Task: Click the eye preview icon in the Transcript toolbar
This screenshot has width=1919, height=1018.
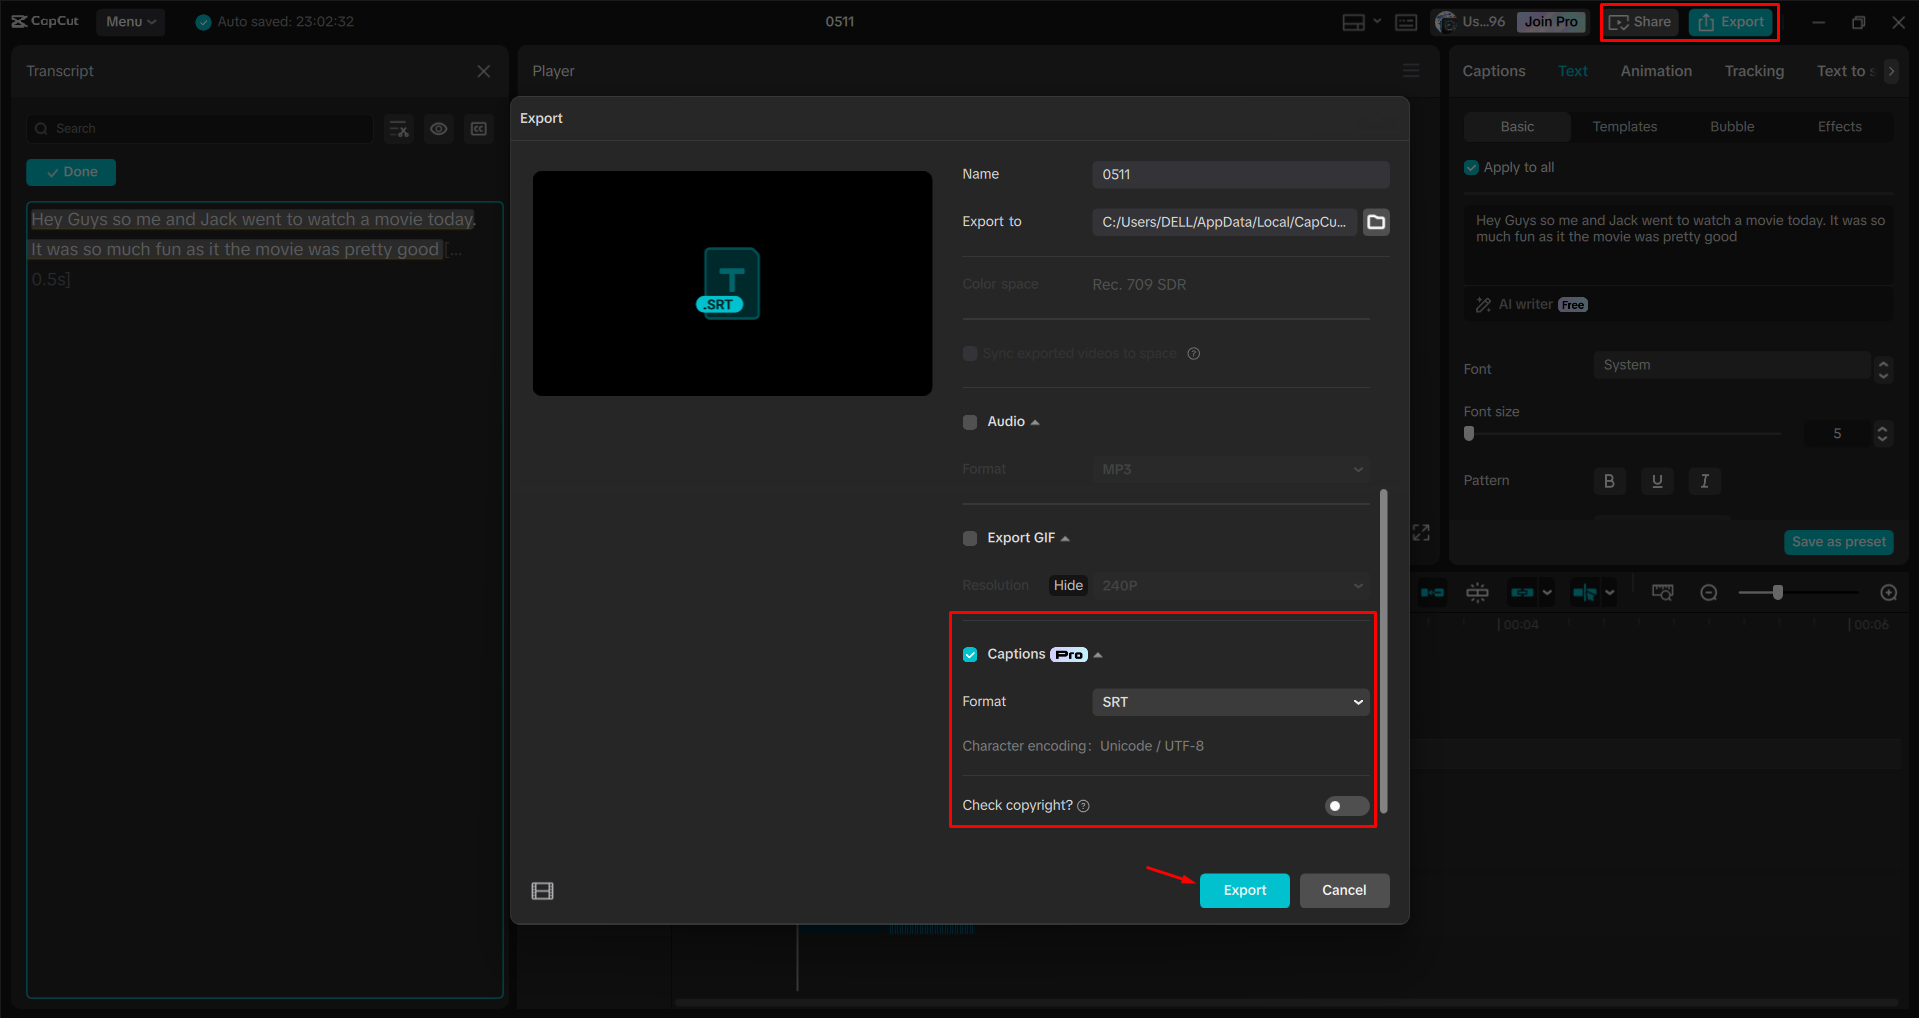Action: coord(439,128)
